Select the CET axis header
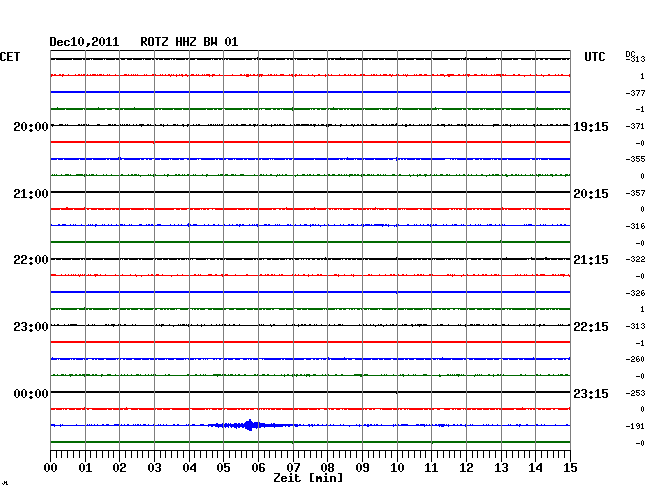The image size is (650, 494). tap(10, 57)
